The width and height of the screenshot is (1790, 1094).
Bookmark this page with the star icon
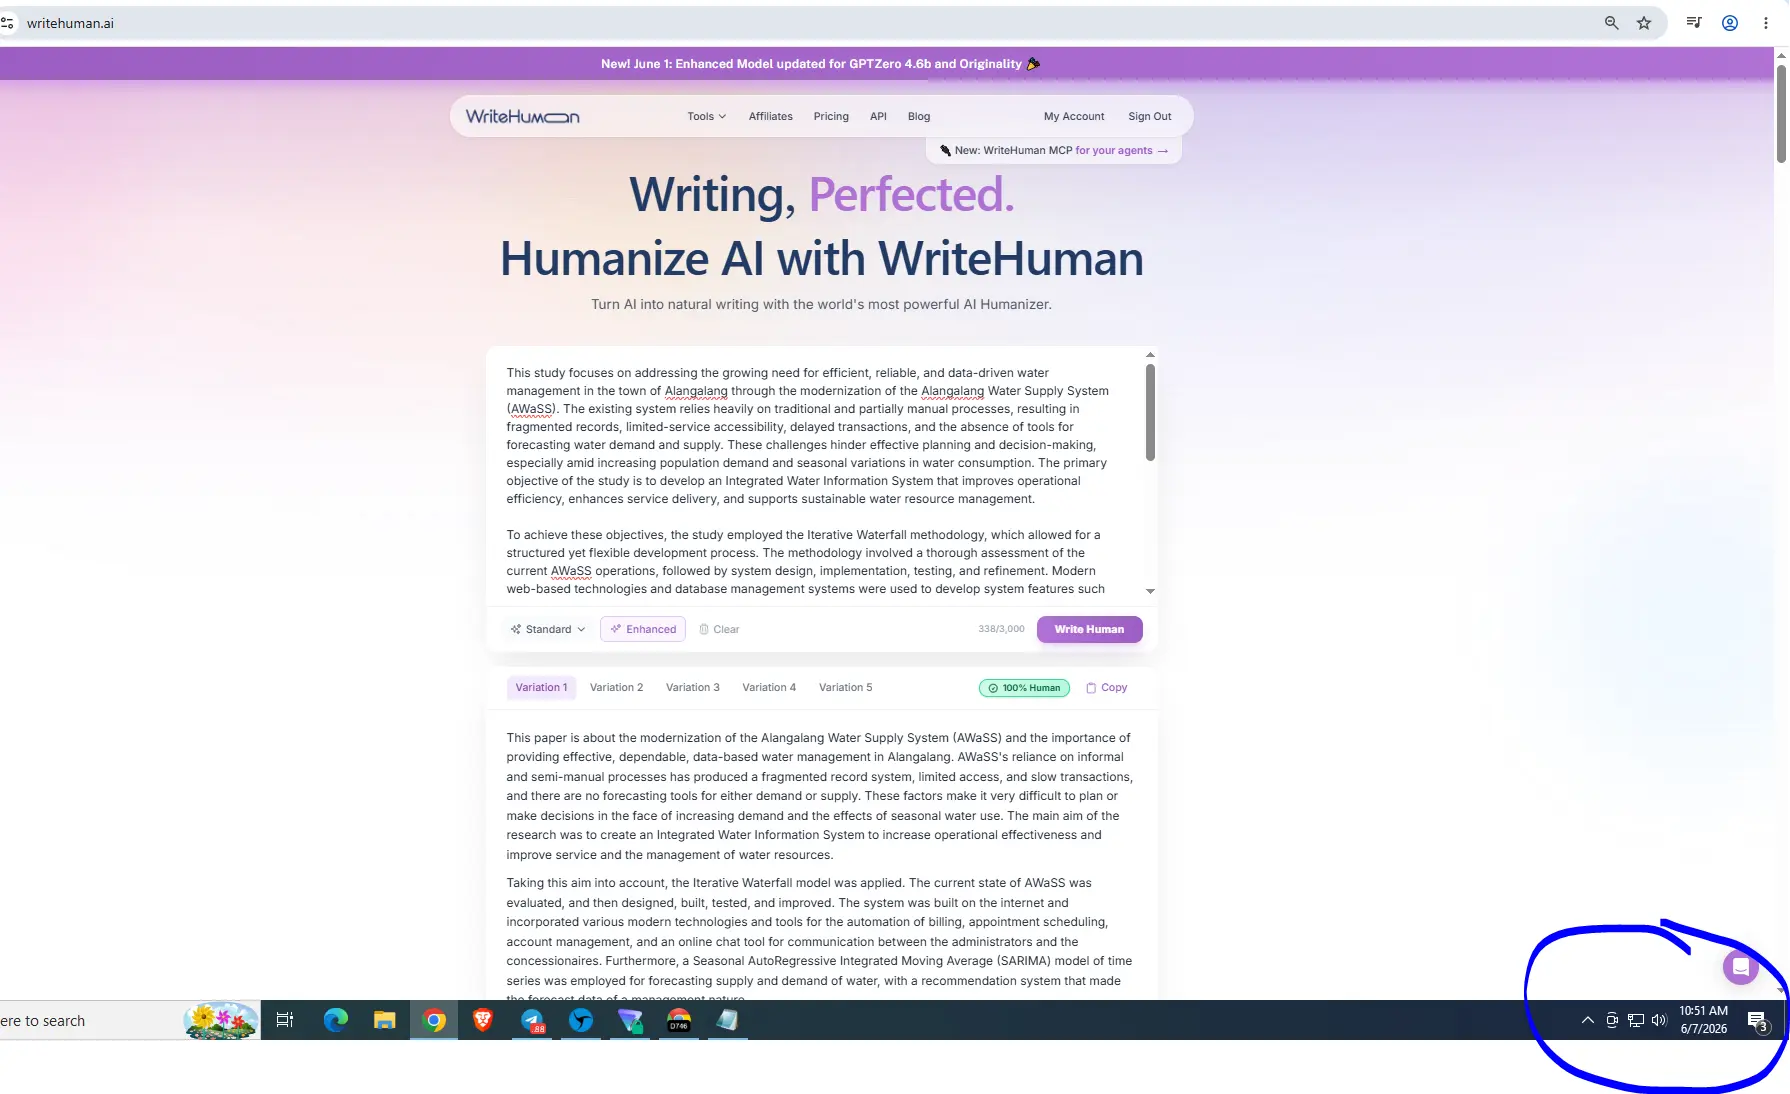click(1644, 23)
